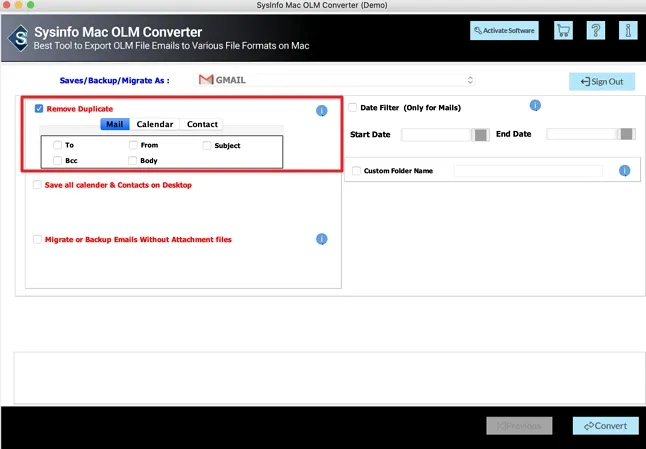Check Migrate or Backup Emails Without Attachment
This screenshot has width=646, height=449.
37,239
